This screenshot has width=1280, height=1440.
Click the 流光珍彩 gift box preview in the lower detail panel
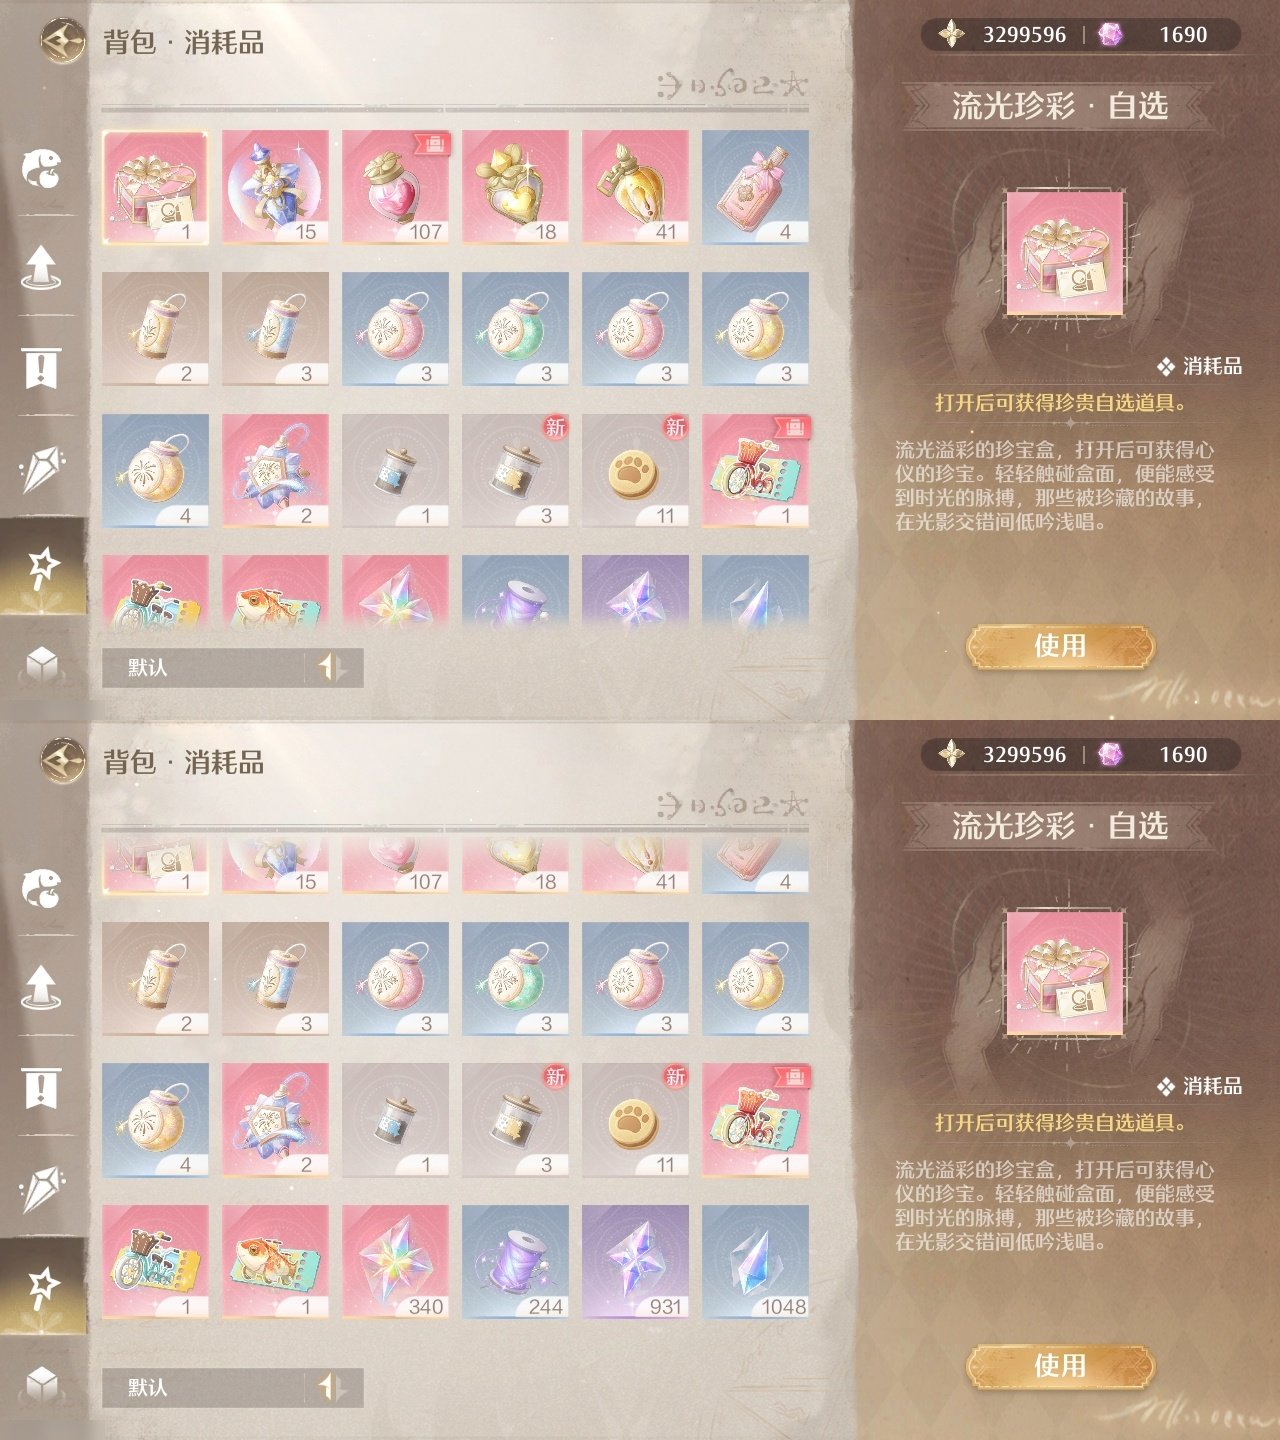1065,973
